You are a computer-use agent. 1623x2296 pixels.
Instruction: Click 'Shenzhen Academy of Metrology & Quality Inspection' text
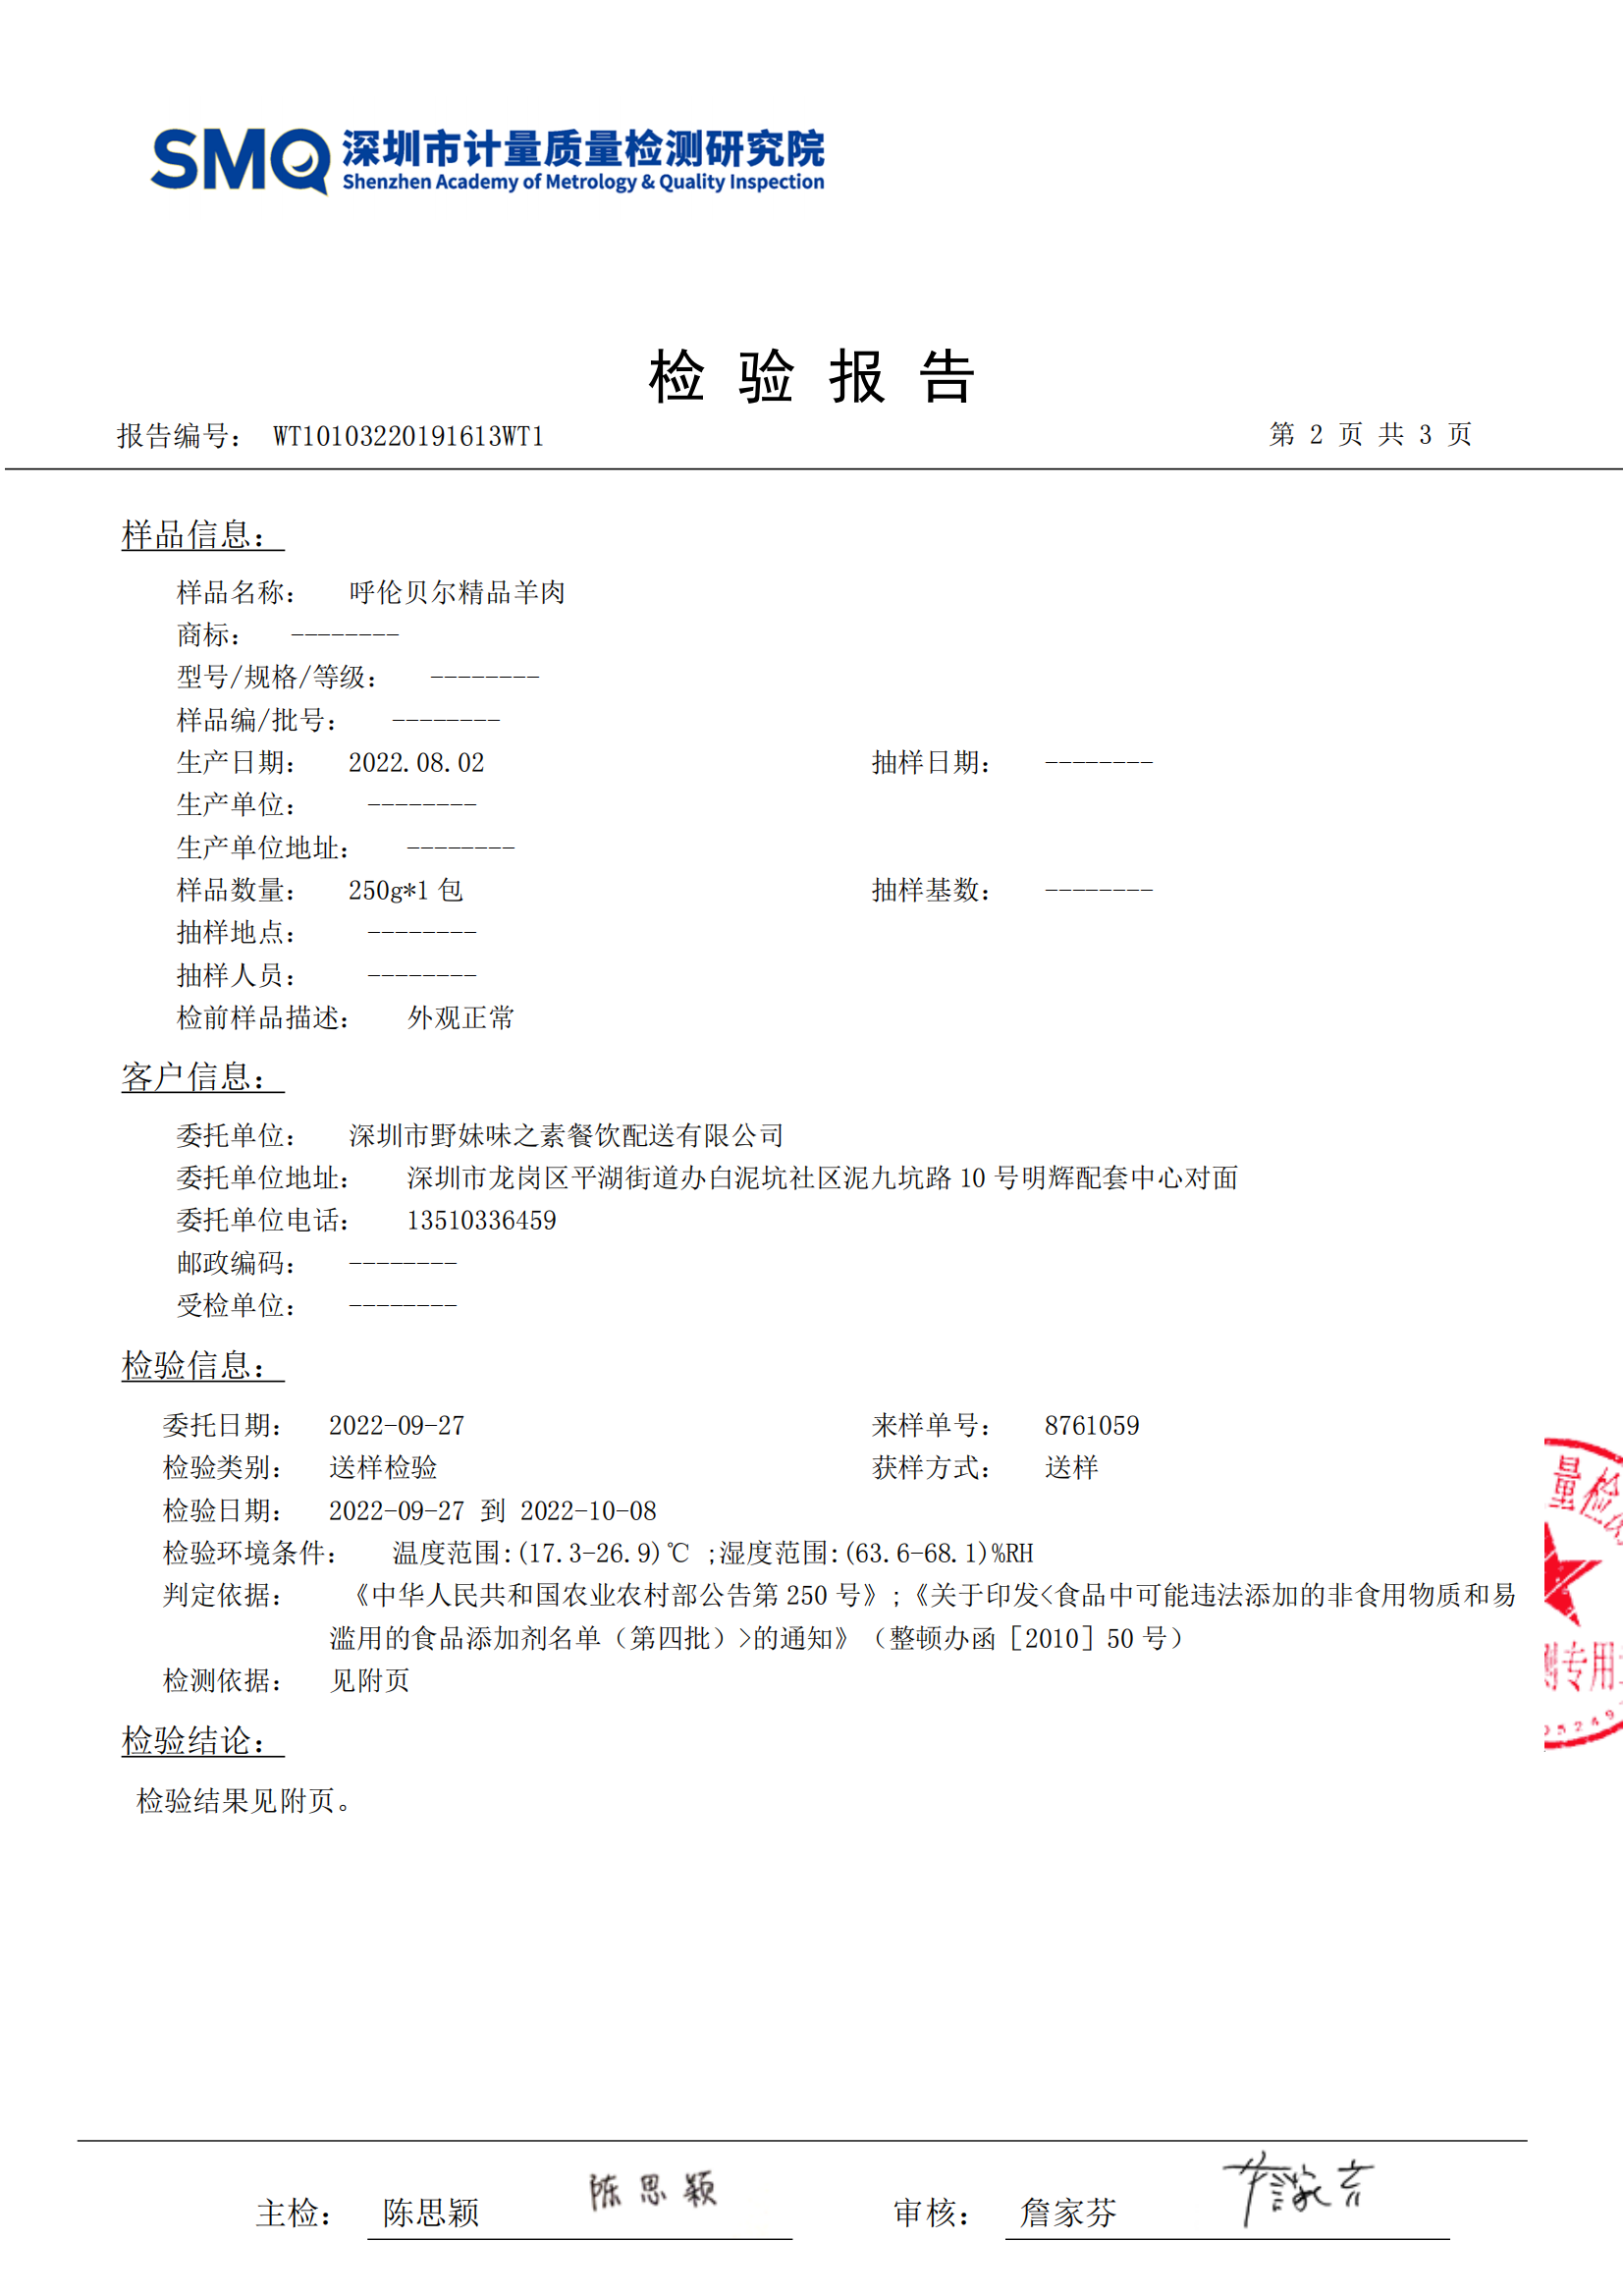coord(583,182)
